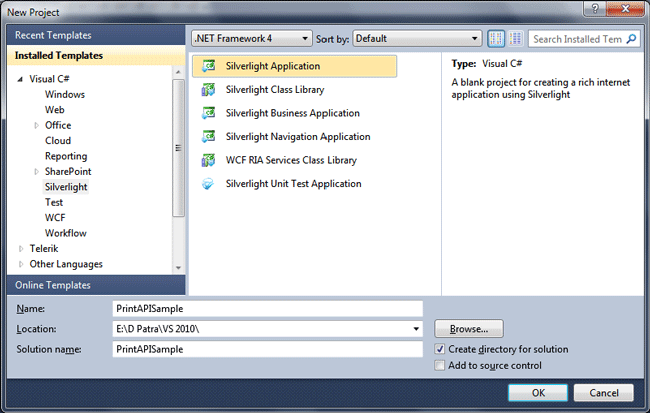Expand the Telerik node arrow
This screenshot has width=650, height=413.
pos(21,249)
